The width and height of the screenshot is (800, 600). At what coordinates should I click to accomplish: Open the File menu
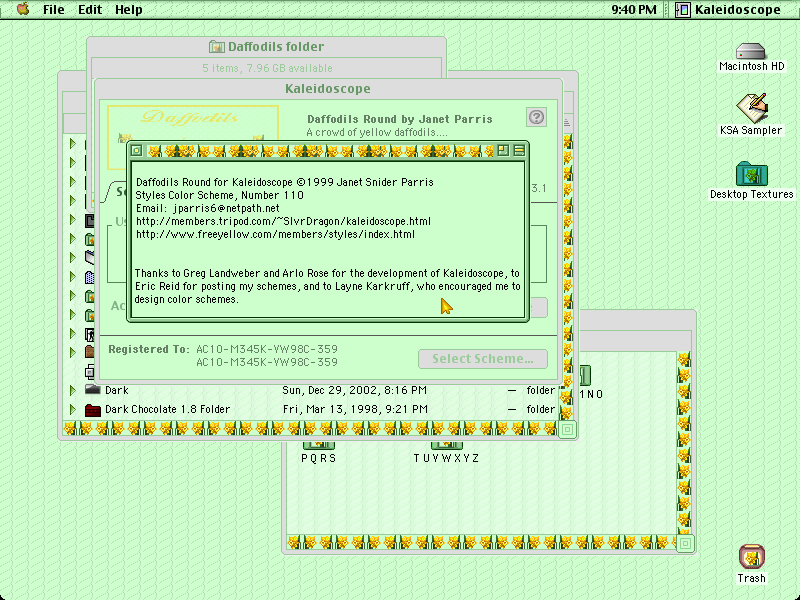pyautogui.click(x=54, y=10)
